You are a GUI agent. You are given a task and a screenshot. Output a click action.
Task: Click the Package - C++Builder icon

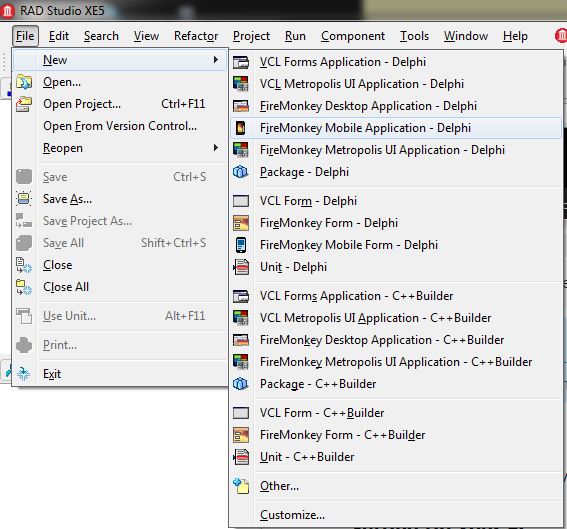(241, 384)
